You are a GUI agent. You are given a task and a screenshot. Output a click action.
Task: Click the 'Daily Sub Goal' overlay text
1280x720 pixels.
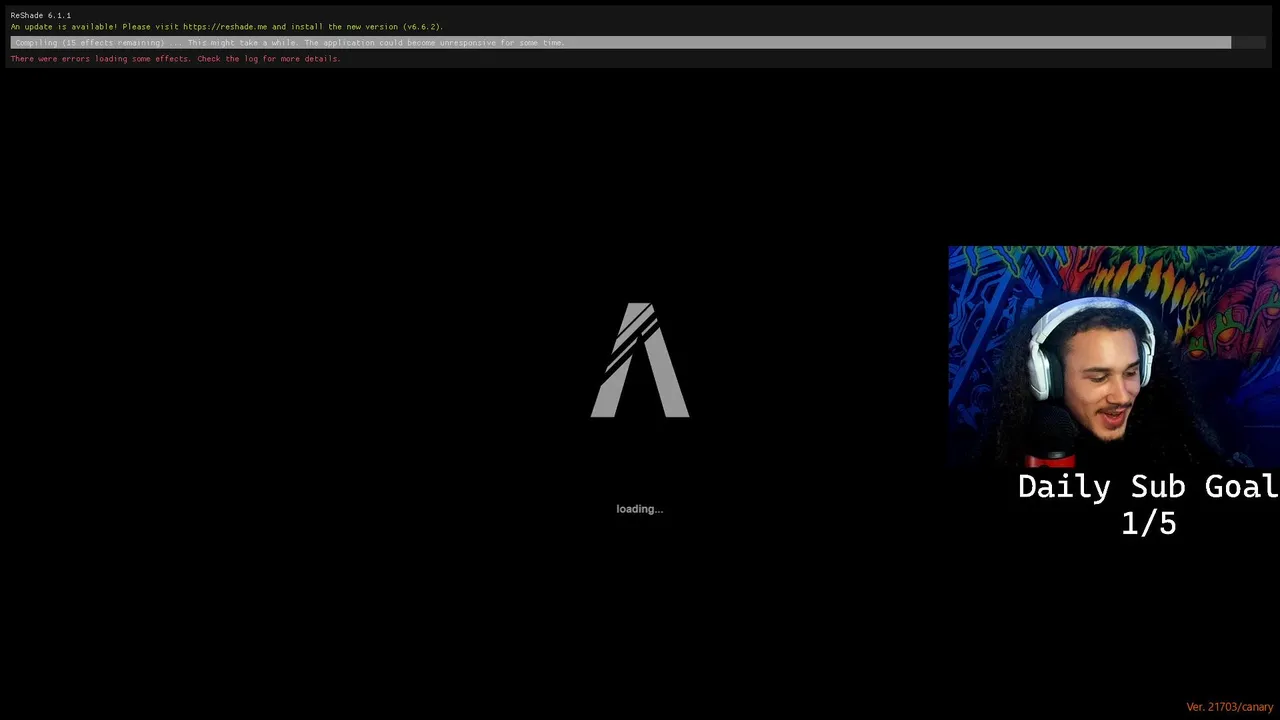click(1148, 487)
